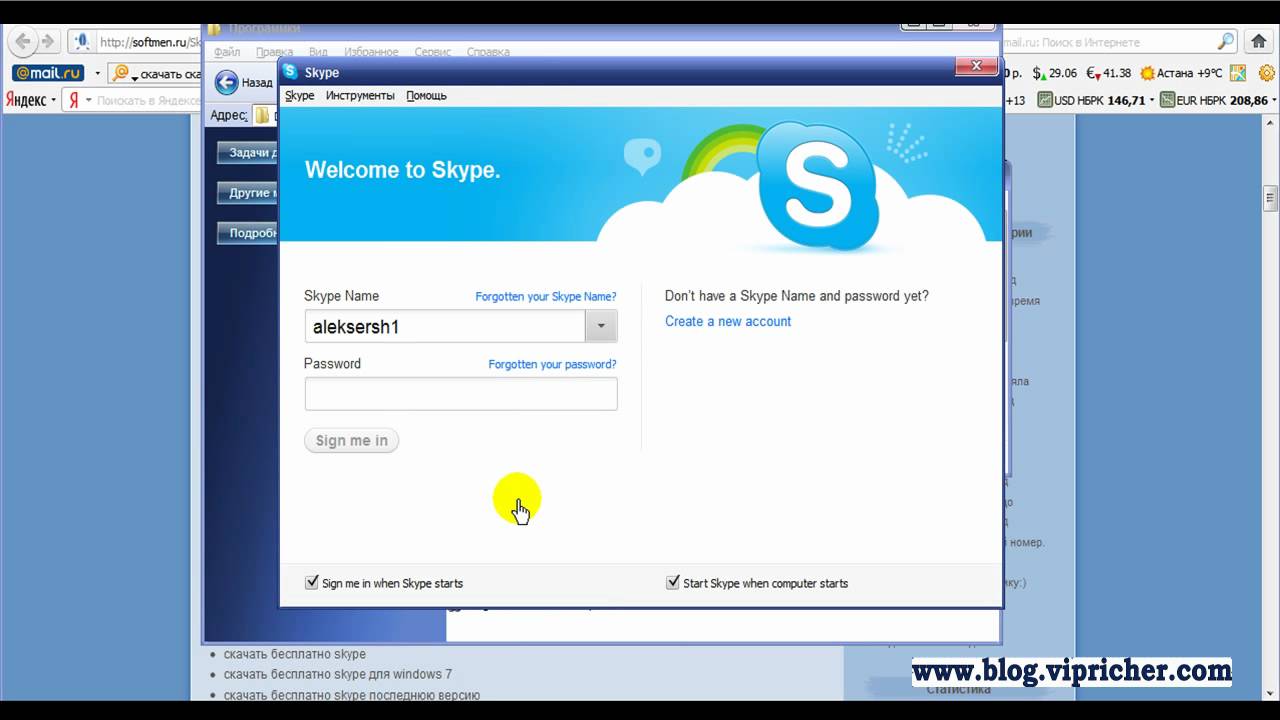The width and height of the screenshot is (1280, 720).
Task: Expand the EUR НБРК rate dropdown
Action: pyautogui.click(x=1274, y=100)
